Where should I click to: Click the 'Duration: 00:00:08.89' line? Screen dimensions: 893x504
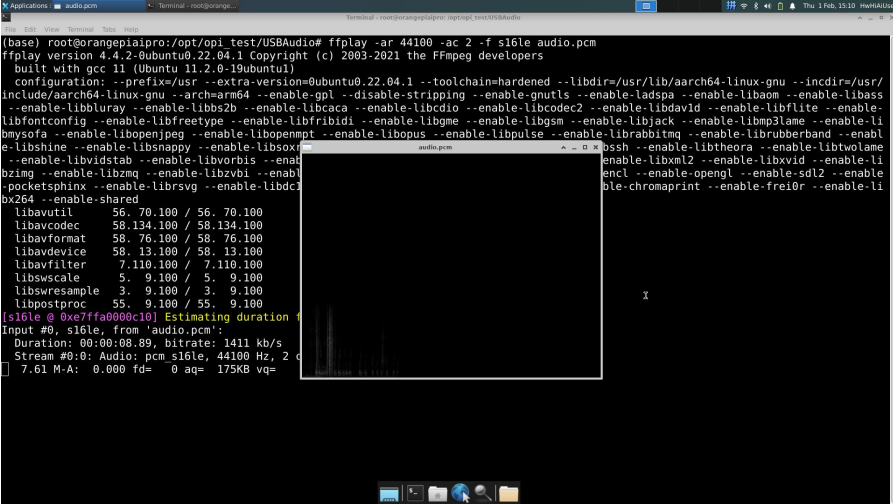(x=148, y=343)
